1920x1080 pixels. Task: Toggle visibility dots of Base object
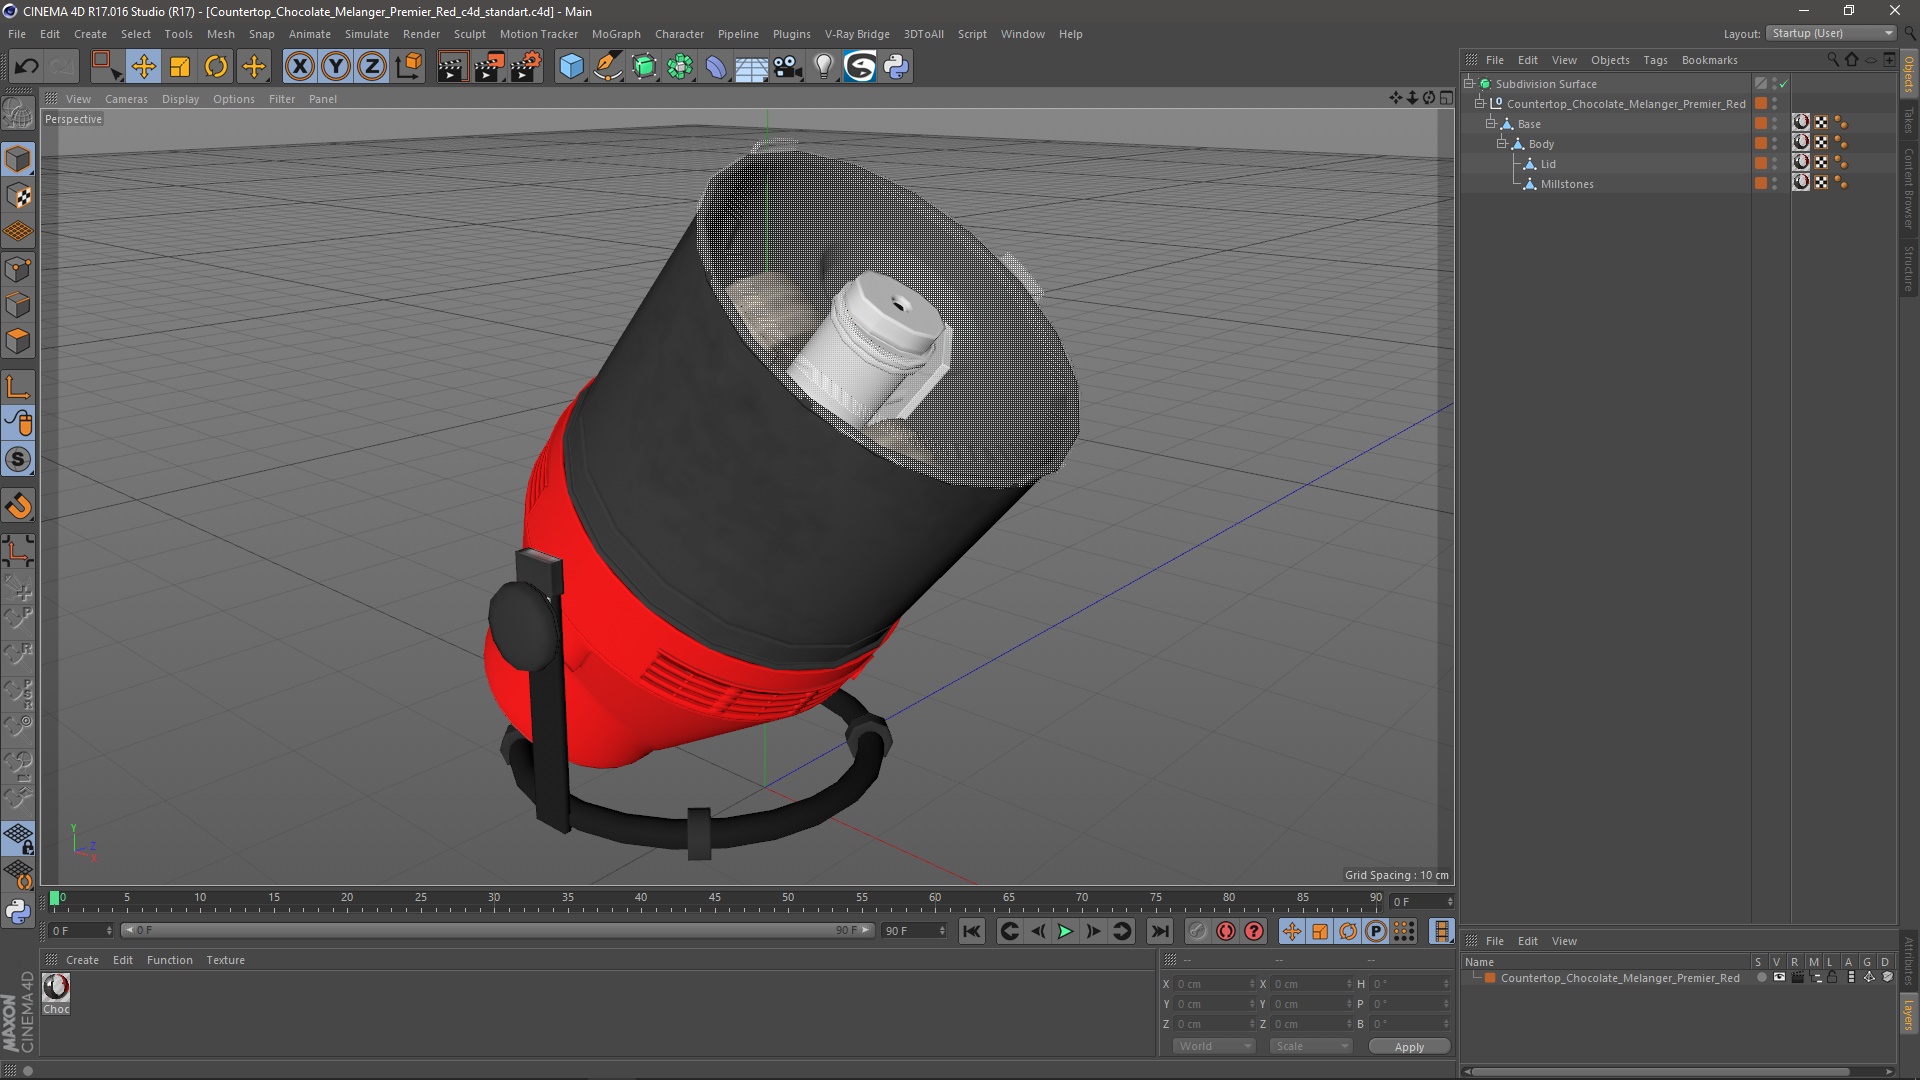[1775, 124]
